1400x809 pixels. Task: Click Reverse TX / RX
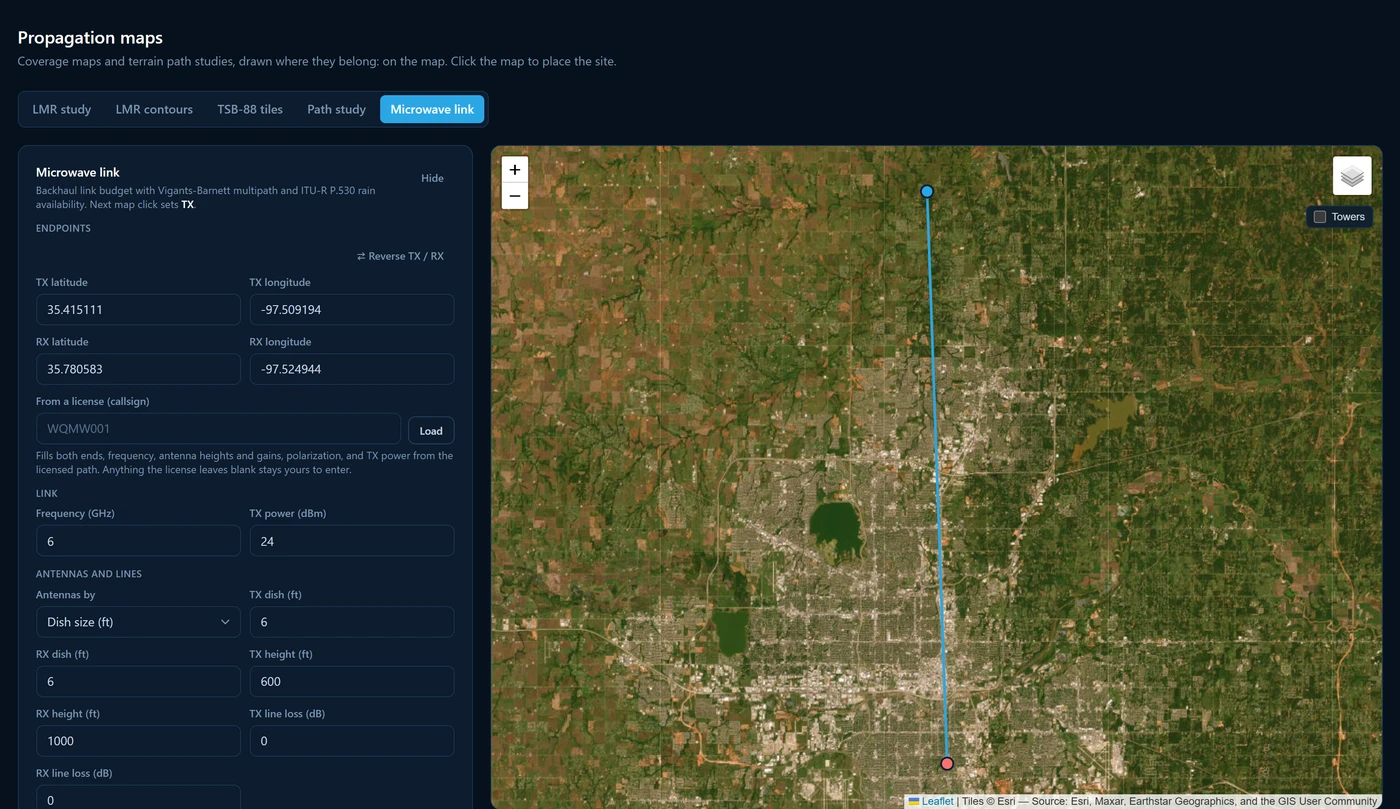pos(400,256)
